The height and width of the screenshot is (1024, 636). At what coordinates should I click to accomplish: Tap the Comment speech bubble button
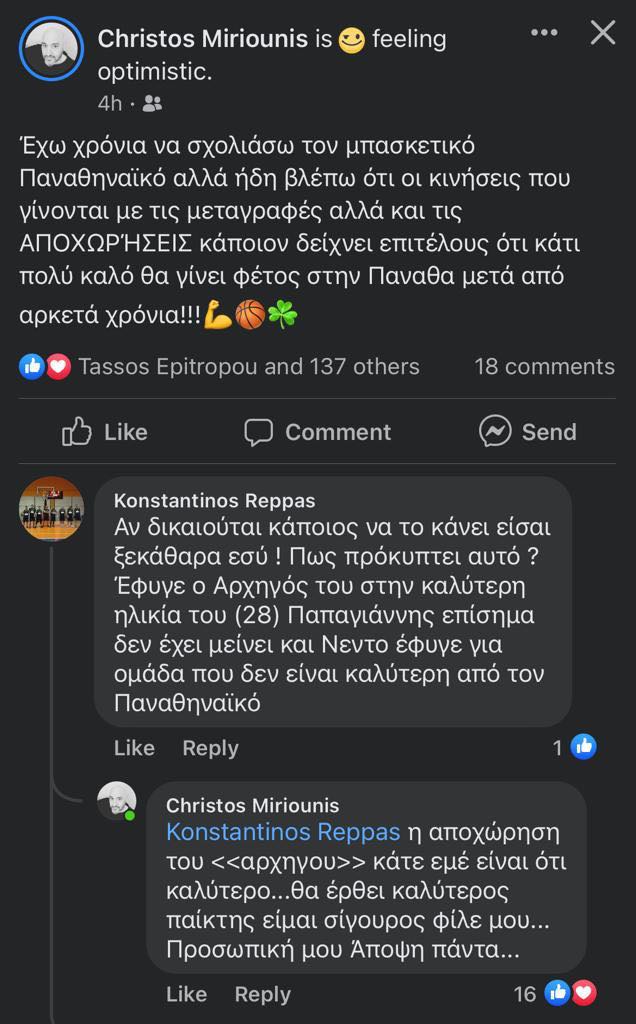(318, 432)
